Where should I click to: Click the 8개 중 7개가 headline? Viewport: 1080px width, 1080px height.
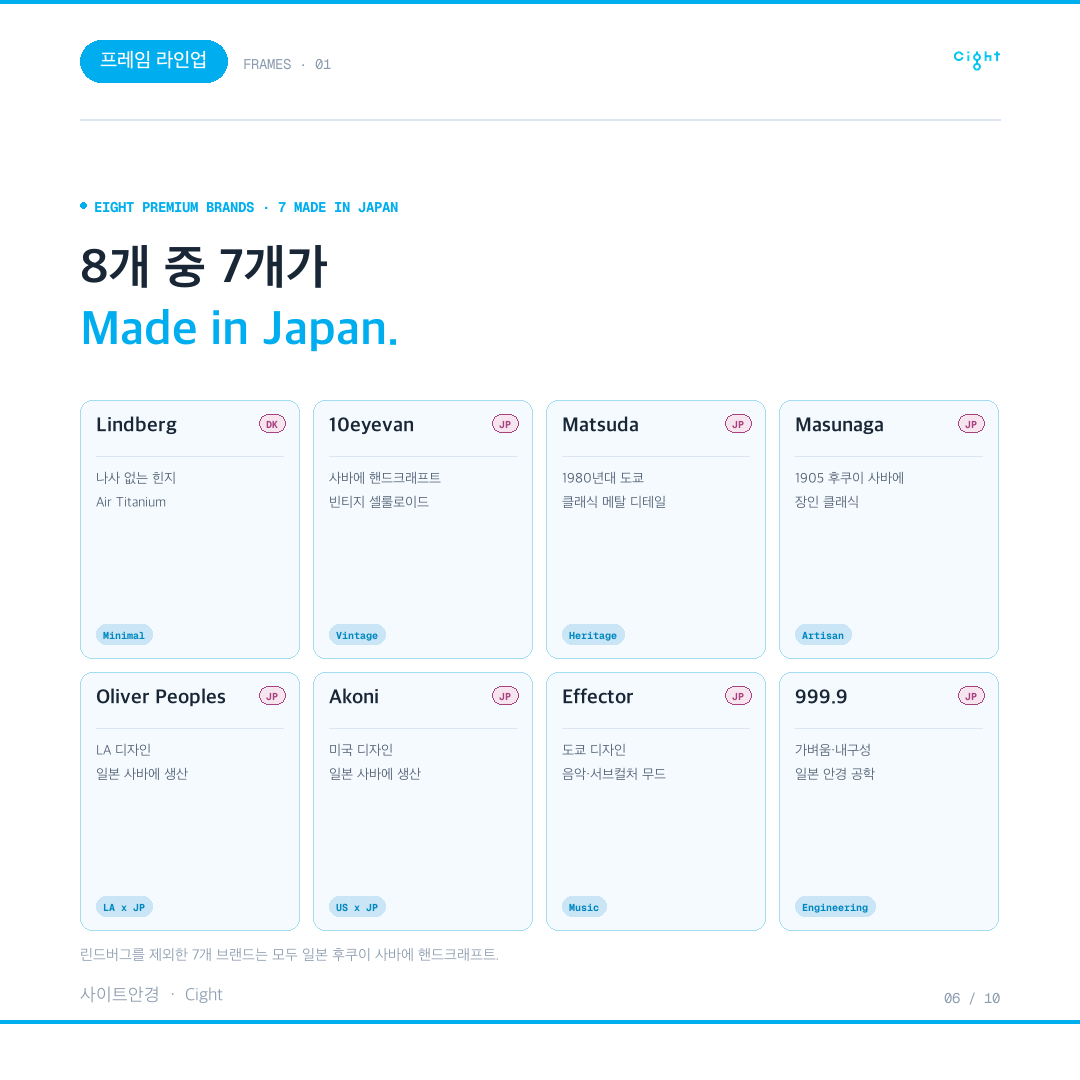(204, 267)
